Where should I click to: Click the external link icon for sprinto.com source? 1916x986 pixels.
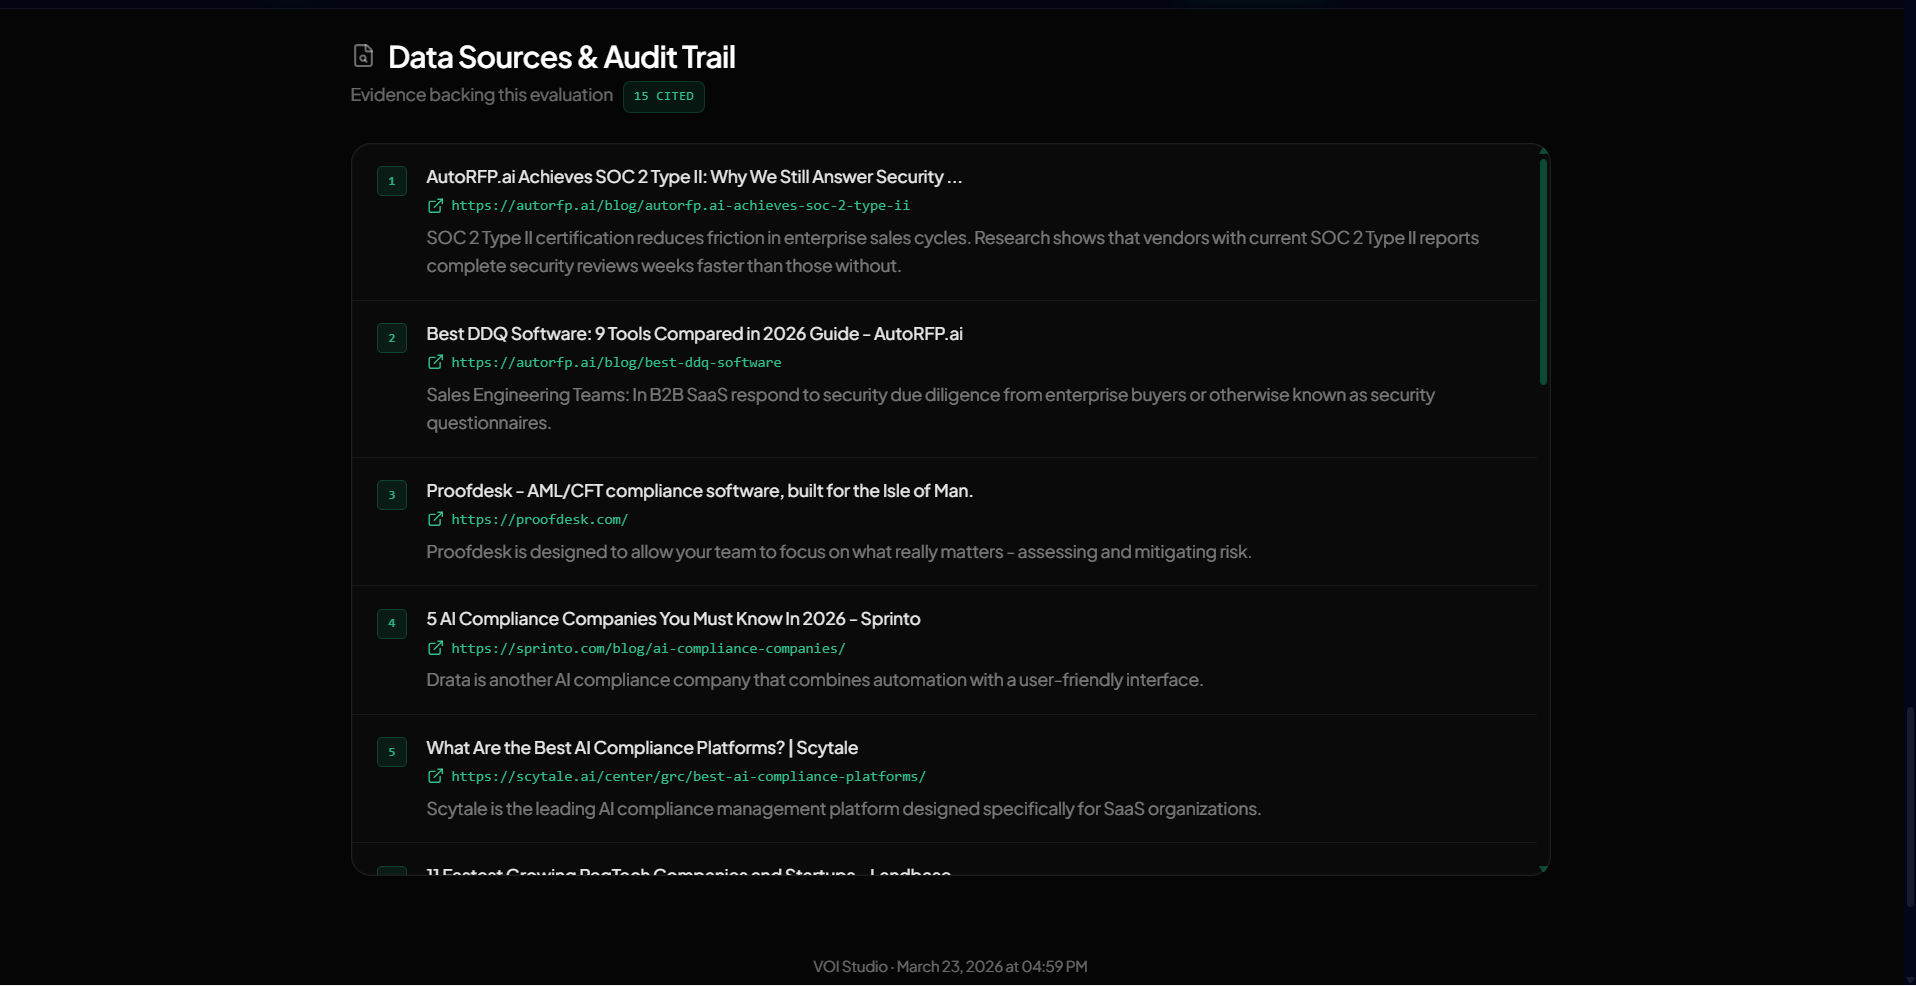(436, 649)
